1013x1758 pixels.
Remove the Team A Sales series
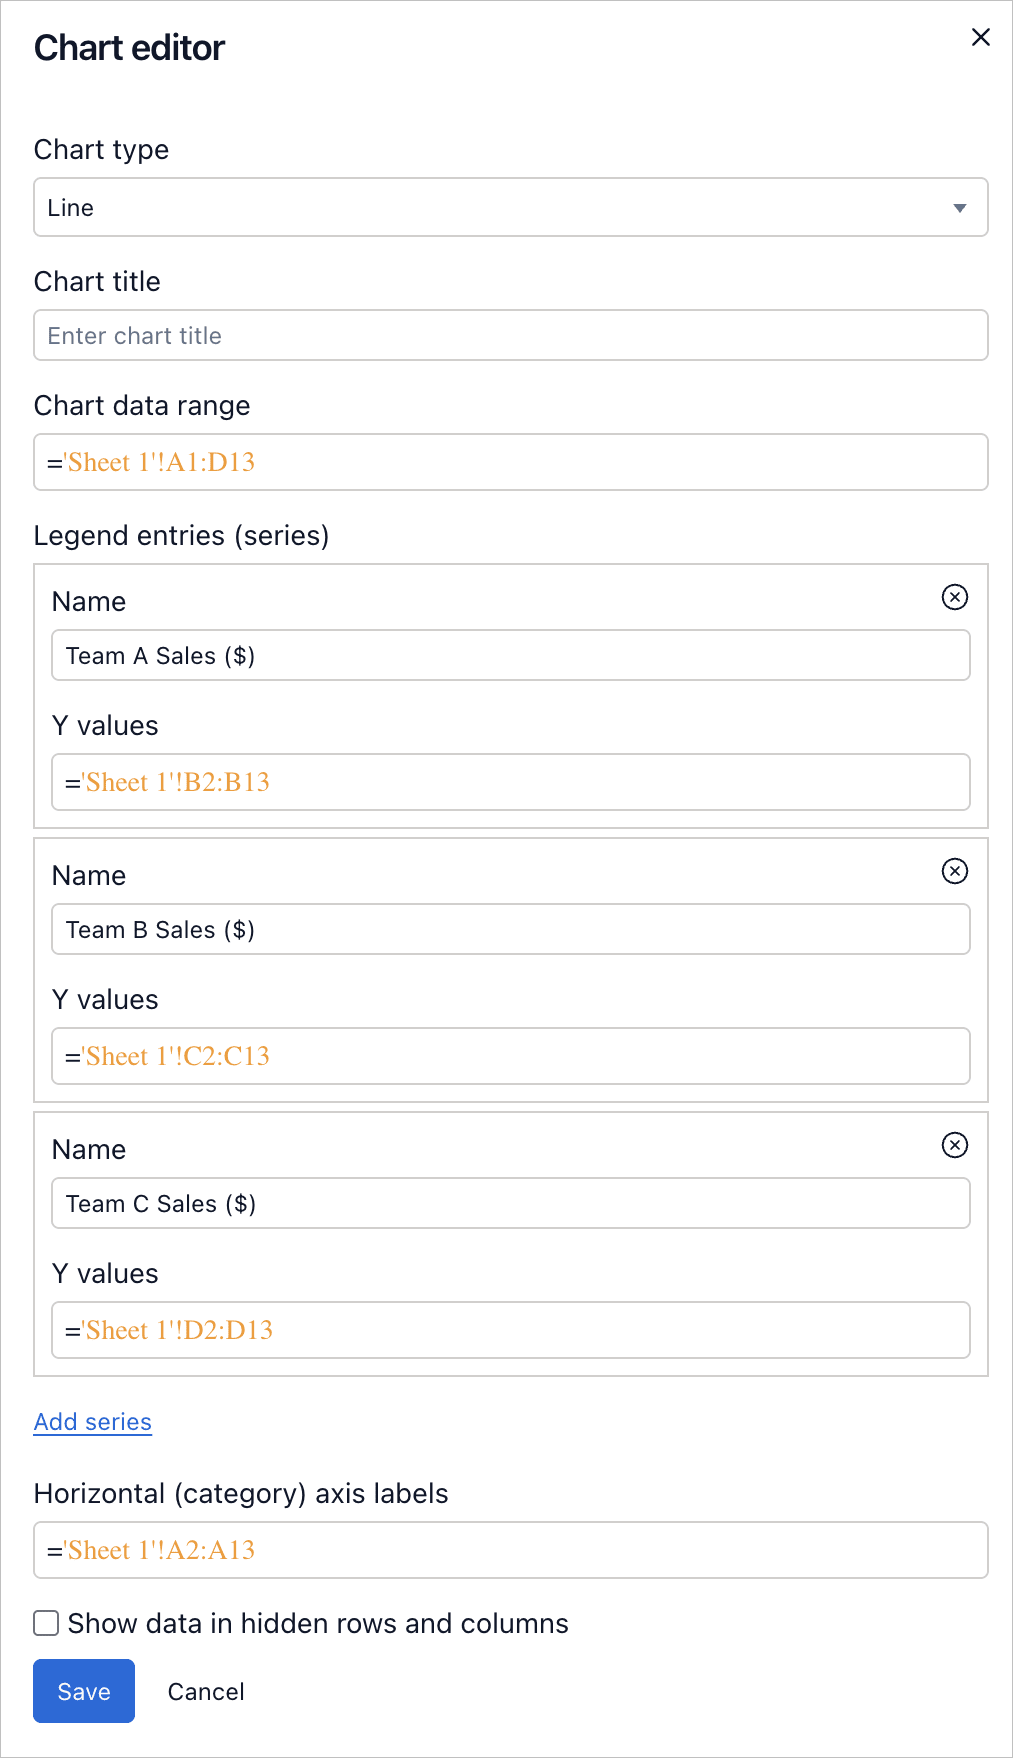(x=955, y=597)
